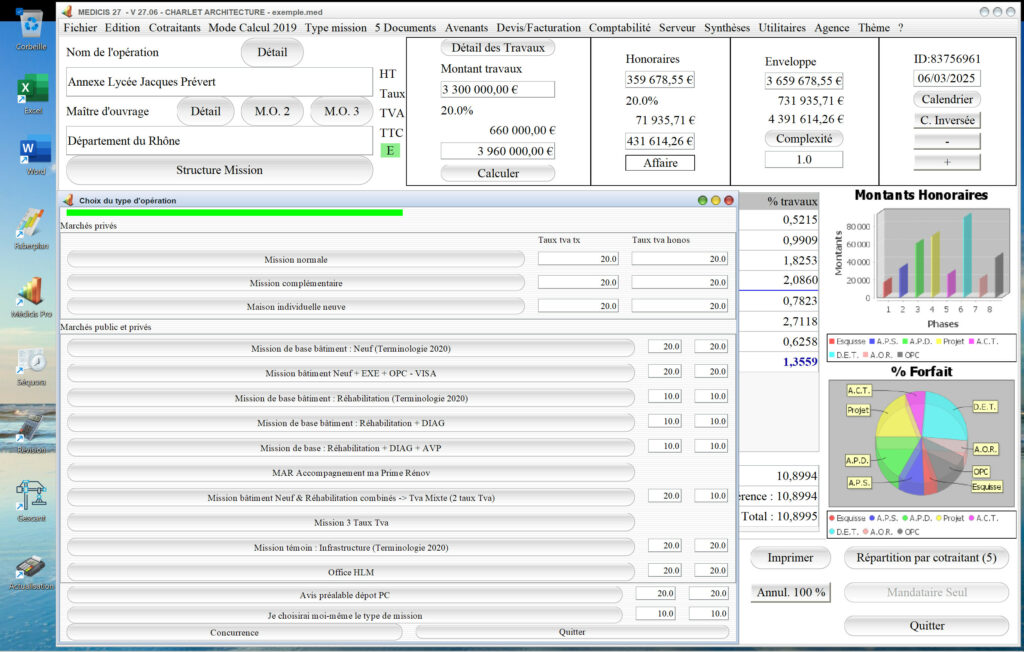Click the Calculer button
The image size is (1024, 652).
click(498, 173)
